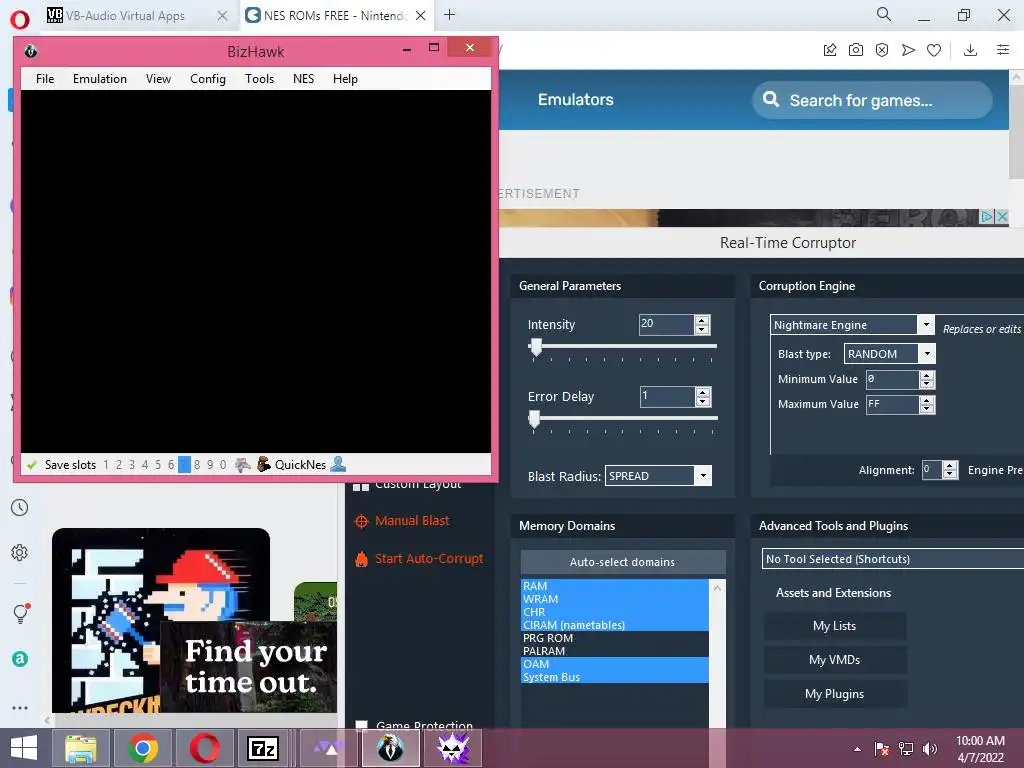
Task: Select System Bus memory domain
Action: (615, 677)
